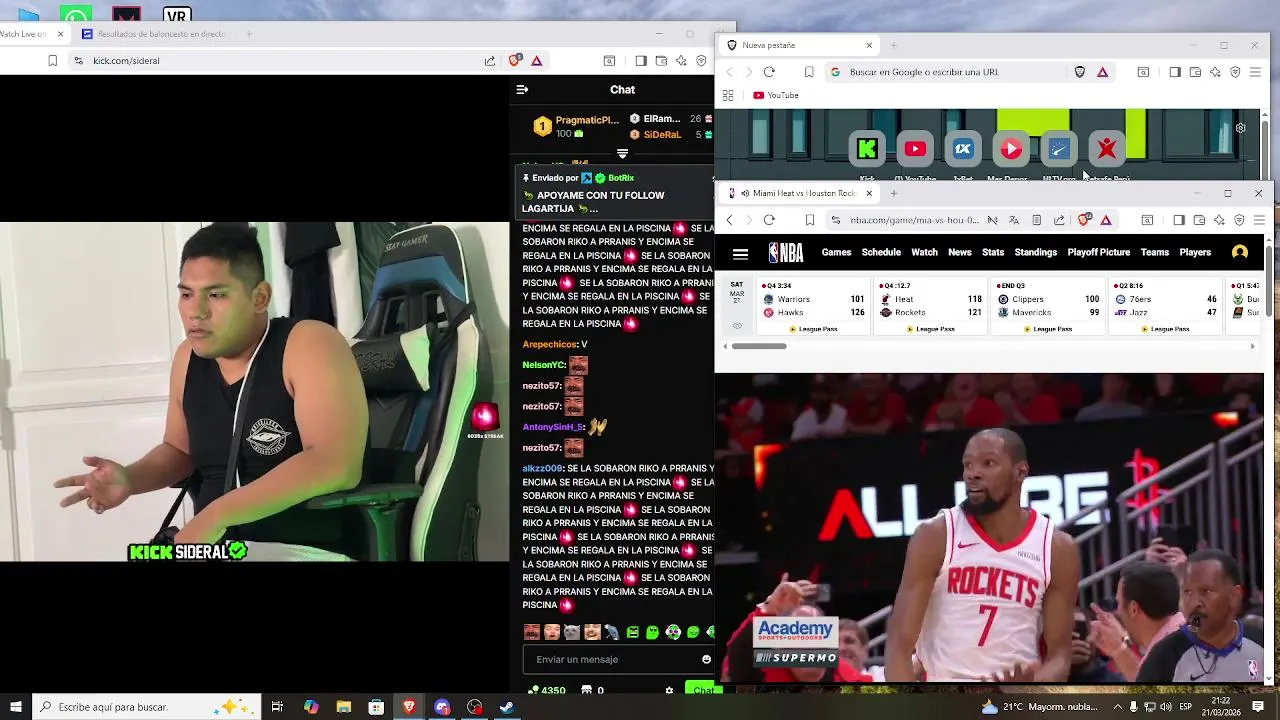Open Leo AI icon in NBA window
1280x720 pixels.
coord(1219,220)
